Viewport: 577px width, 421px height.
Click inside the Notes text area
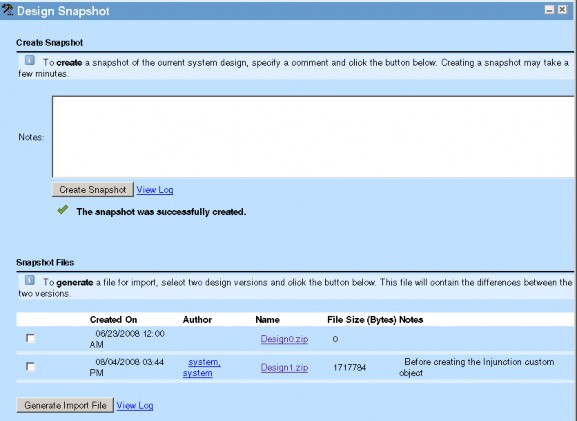point(313,137)
